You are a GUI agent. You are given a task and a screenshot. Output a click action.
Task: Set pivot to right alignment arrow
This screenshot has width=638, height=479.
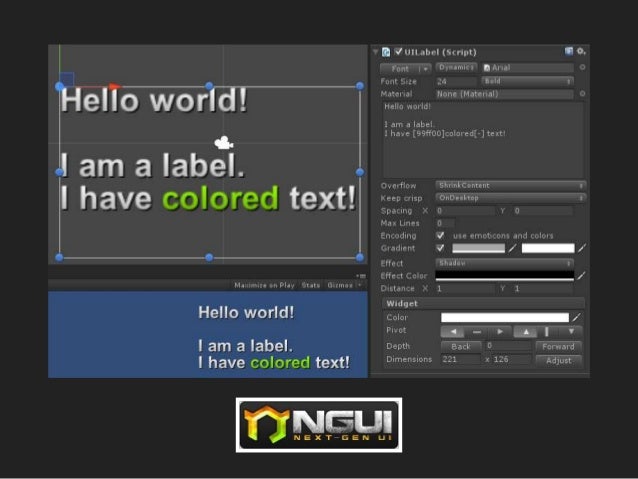click(500, 332)
